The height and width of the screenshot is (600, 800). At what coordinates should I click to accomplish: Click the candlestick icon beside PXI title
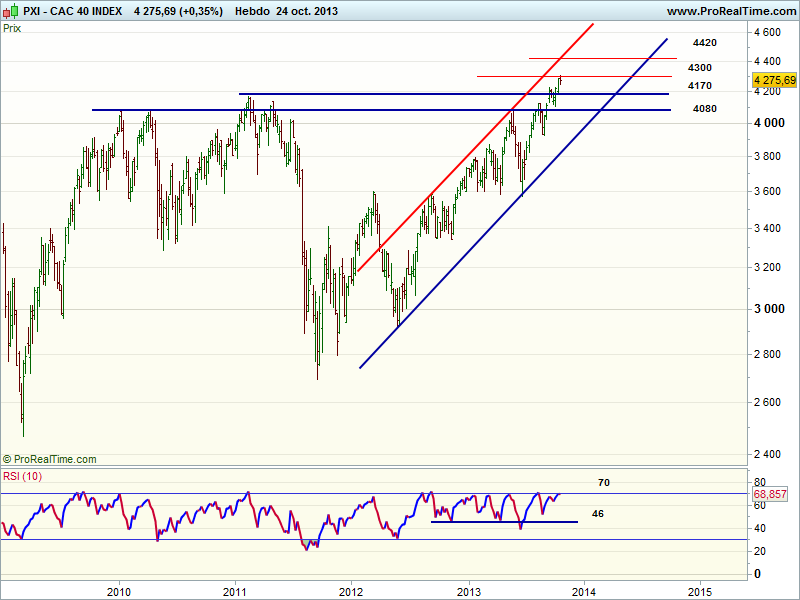[x=9, y=11]
